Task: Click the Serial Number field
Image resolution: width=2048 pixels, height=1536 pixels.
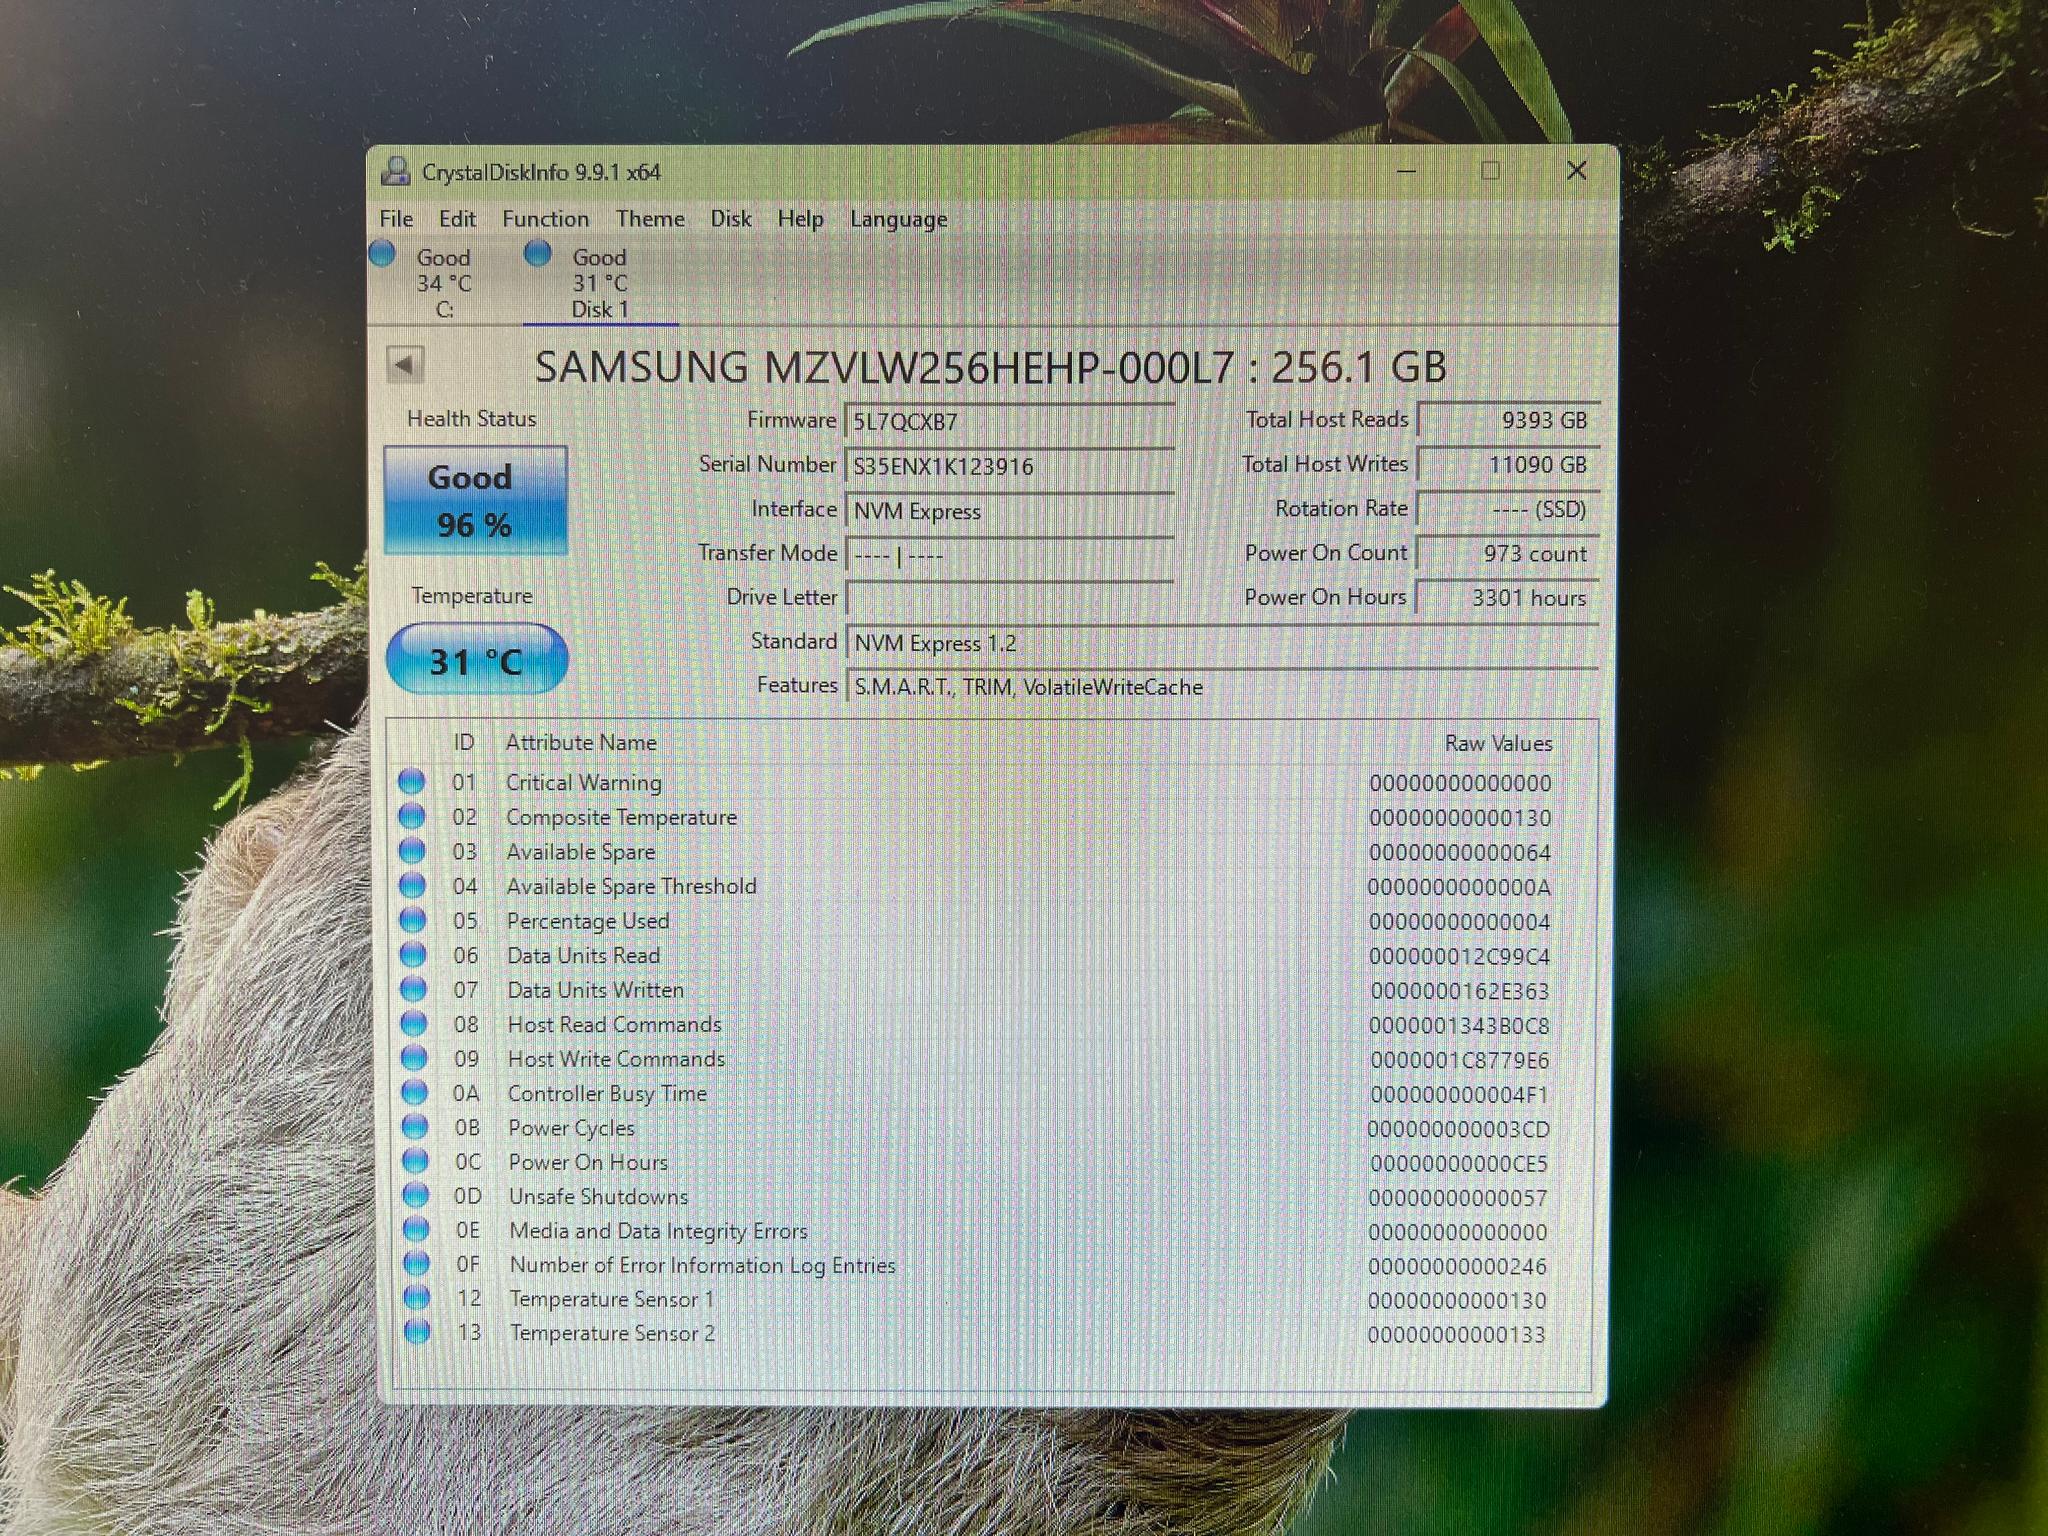Action: pyautogui.click(x=1009, y=465)
